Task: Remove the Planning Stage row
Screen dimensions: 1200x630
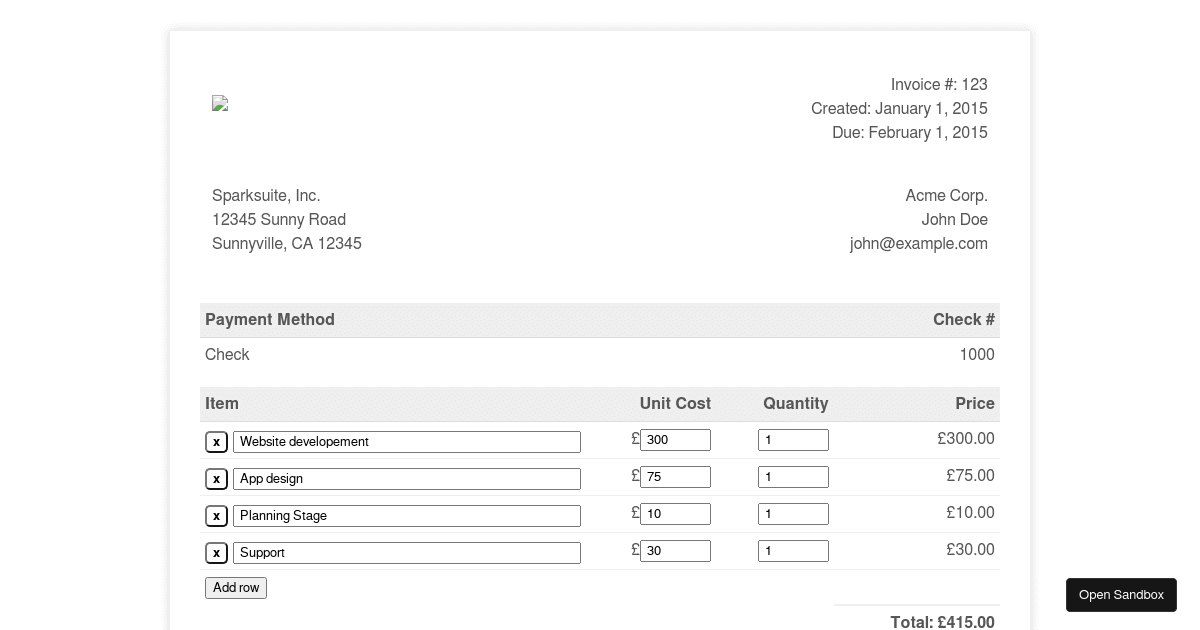Action: 216,515
